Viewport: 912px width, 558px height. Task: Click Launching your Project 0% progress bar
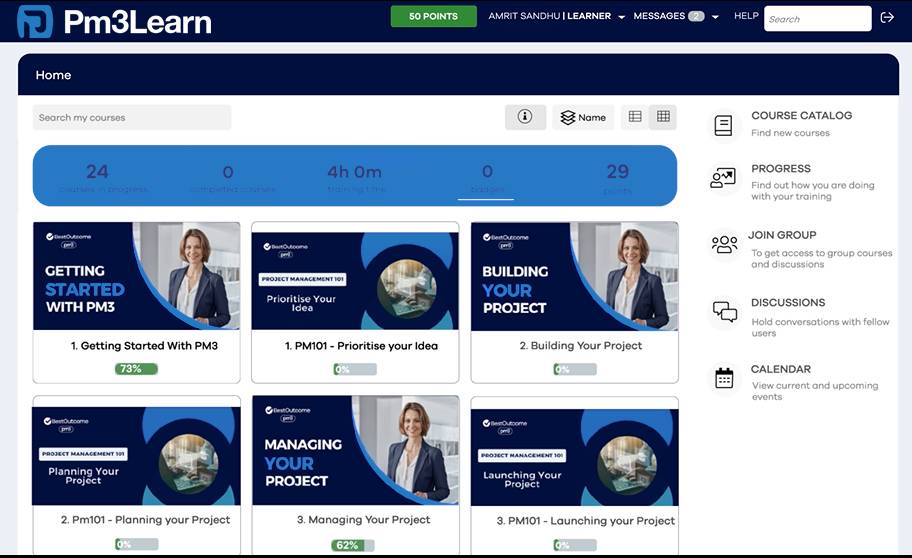pyautogui.click(x=575, y=545)
